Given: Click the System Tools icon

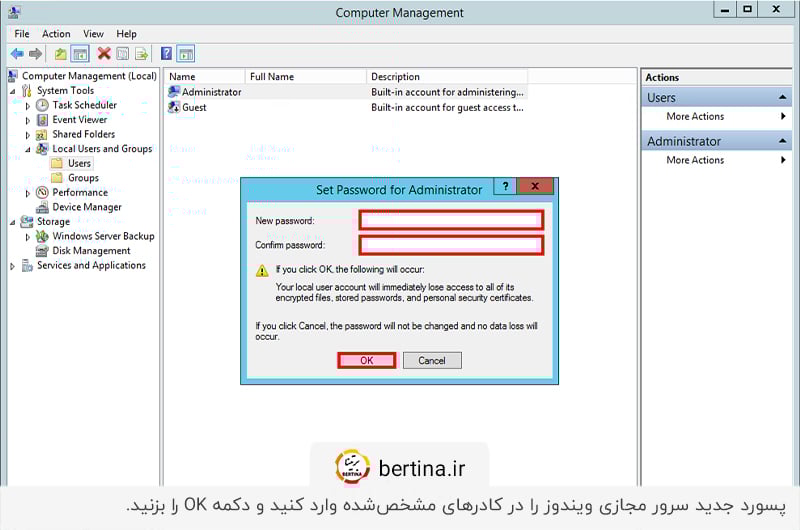Looking at the screenshot, I should (27, 91).
